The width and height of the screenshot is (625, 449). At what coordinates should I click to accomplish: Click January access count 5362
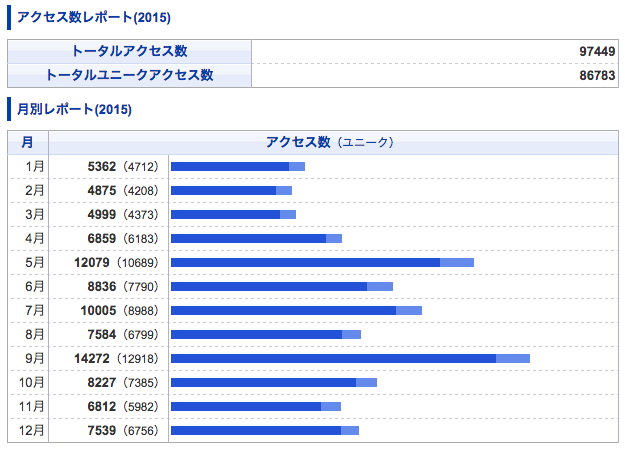(102, 167)
